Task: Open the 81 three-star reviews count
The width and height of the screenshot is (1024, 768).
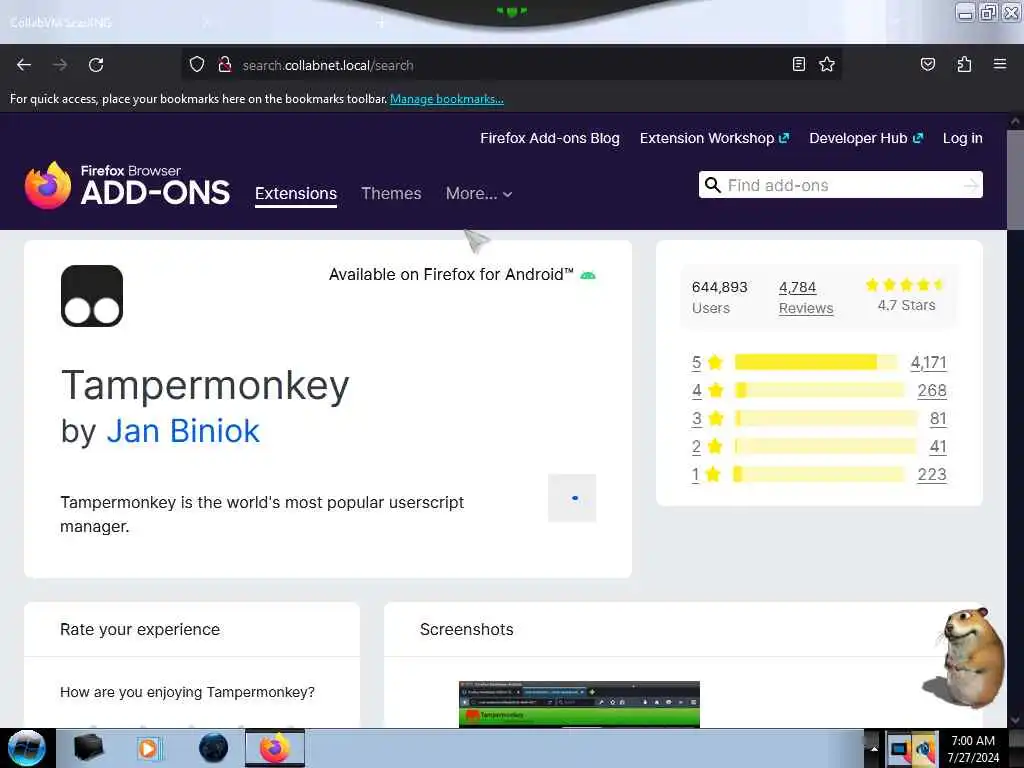Action: tap(938, 418)
